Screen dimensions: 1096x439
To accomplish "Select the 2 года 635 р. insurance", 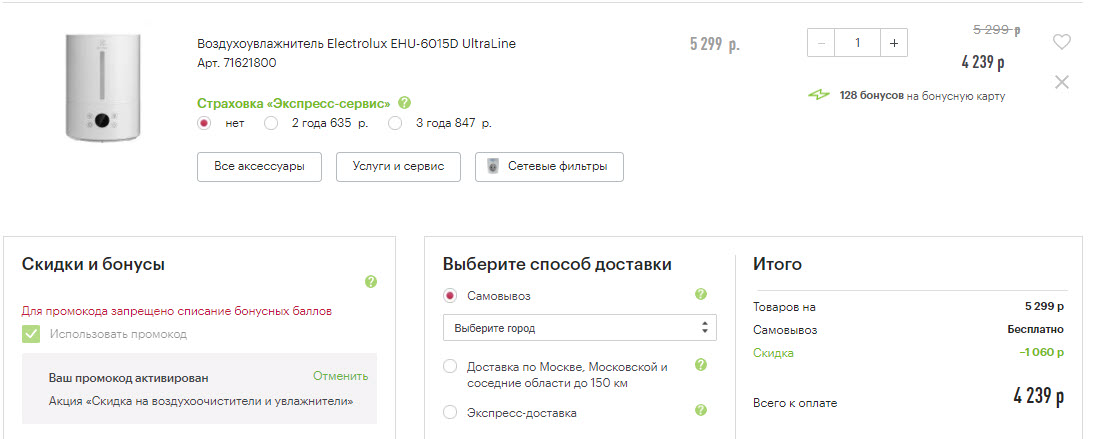I will click(271, 124).
